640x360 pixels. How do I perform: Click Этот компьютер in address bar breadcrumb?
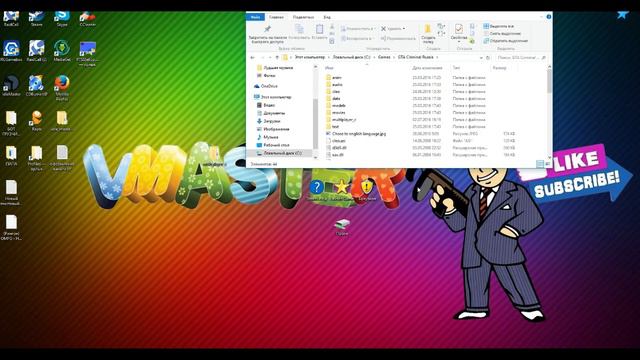pyautogui.click(x=310, y=57)
